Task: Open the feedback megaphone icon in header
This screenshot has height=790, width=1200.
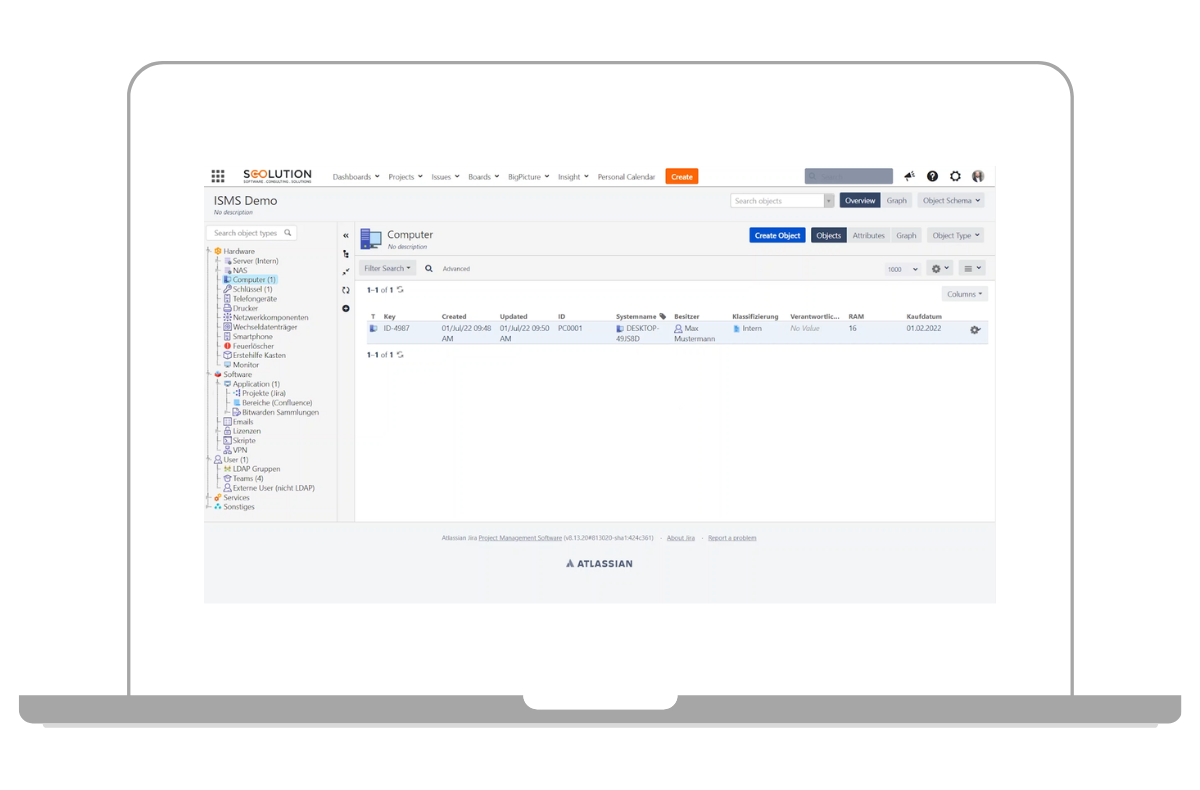Action: pyautogui.click(x=909, y=177)
